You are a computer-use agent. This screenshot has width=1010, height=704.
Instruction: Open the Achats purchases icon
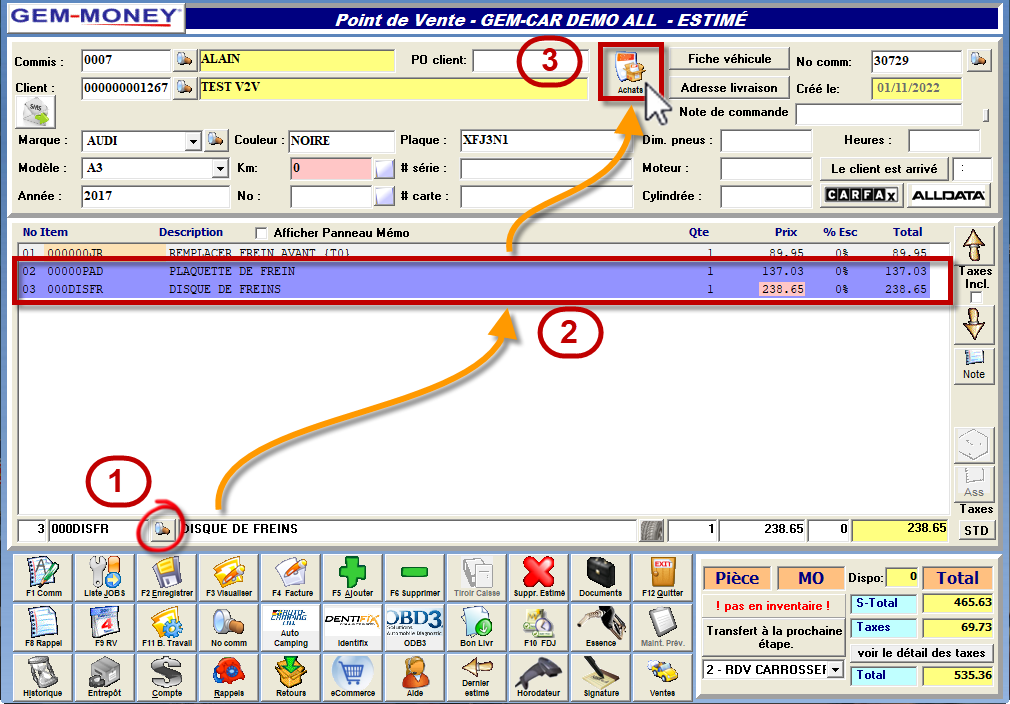(630, 72)
